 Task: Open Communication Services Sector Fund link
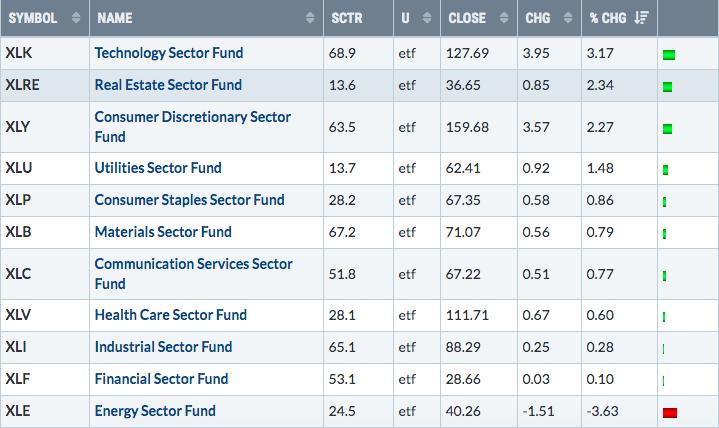[x=194, y=274]
